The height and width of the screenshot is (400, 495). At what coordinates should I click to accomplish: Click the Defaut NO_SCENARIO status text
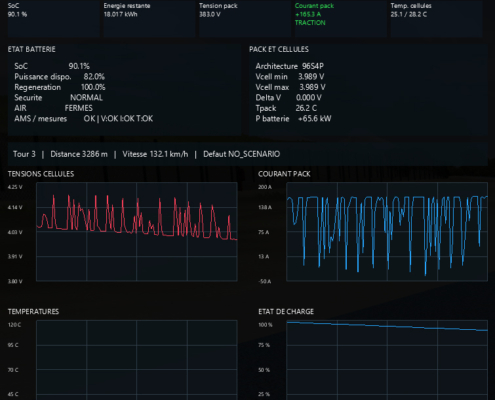point(241,154)
